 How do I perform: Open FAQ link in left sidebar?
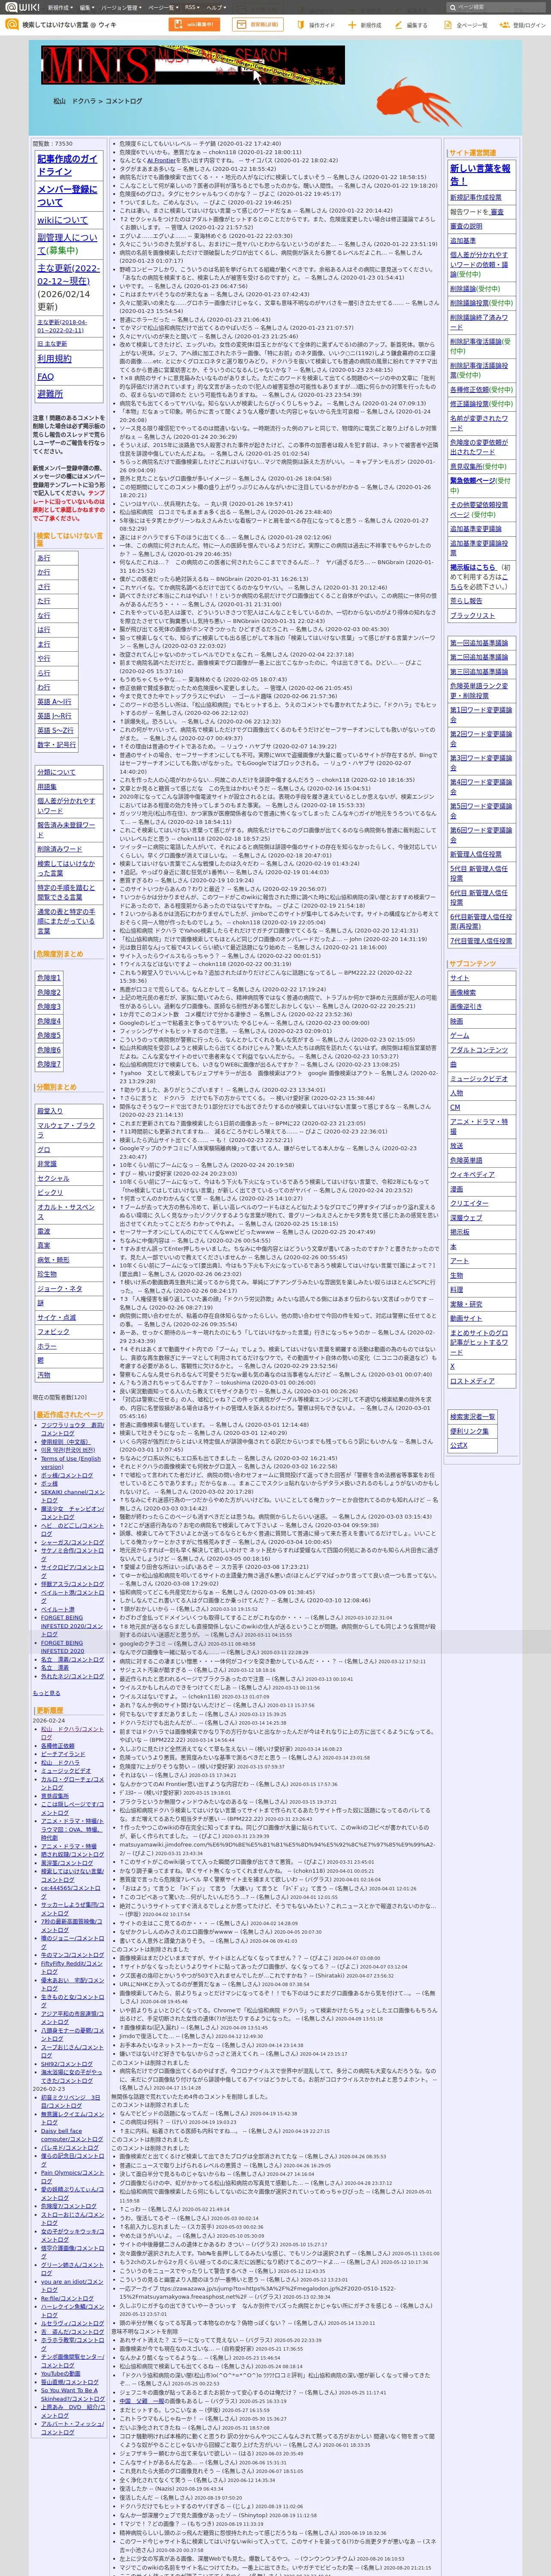tap(45, 376)
